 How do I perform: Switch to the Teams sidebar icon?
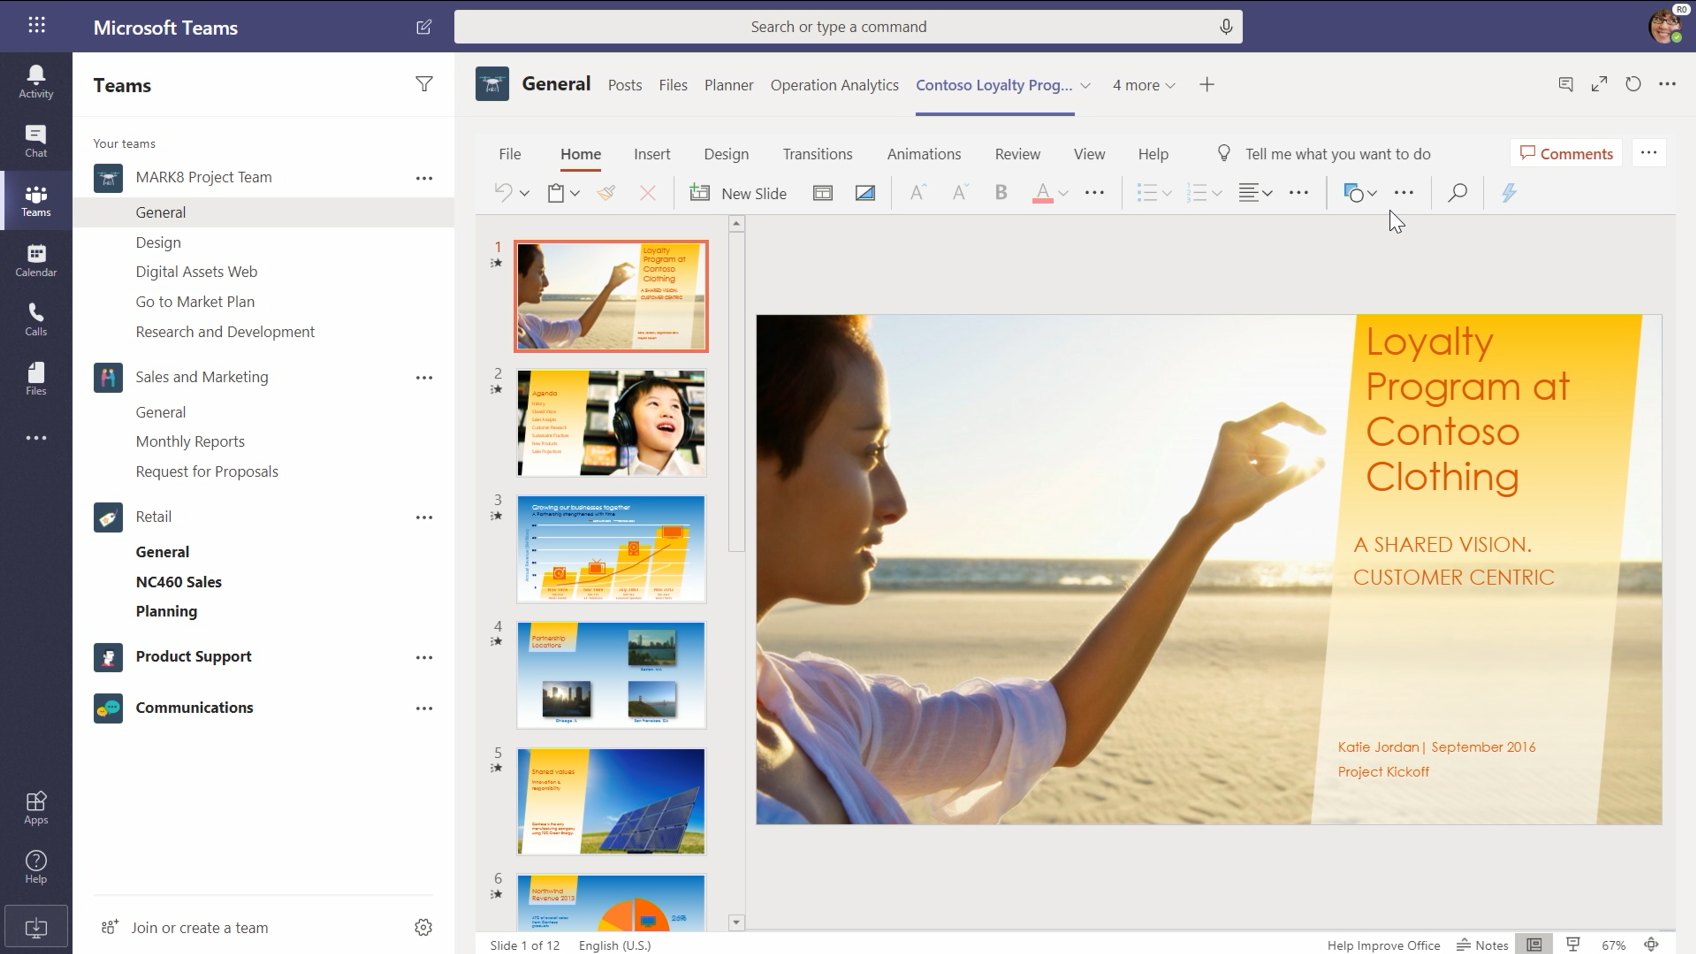tap(36, 200)
